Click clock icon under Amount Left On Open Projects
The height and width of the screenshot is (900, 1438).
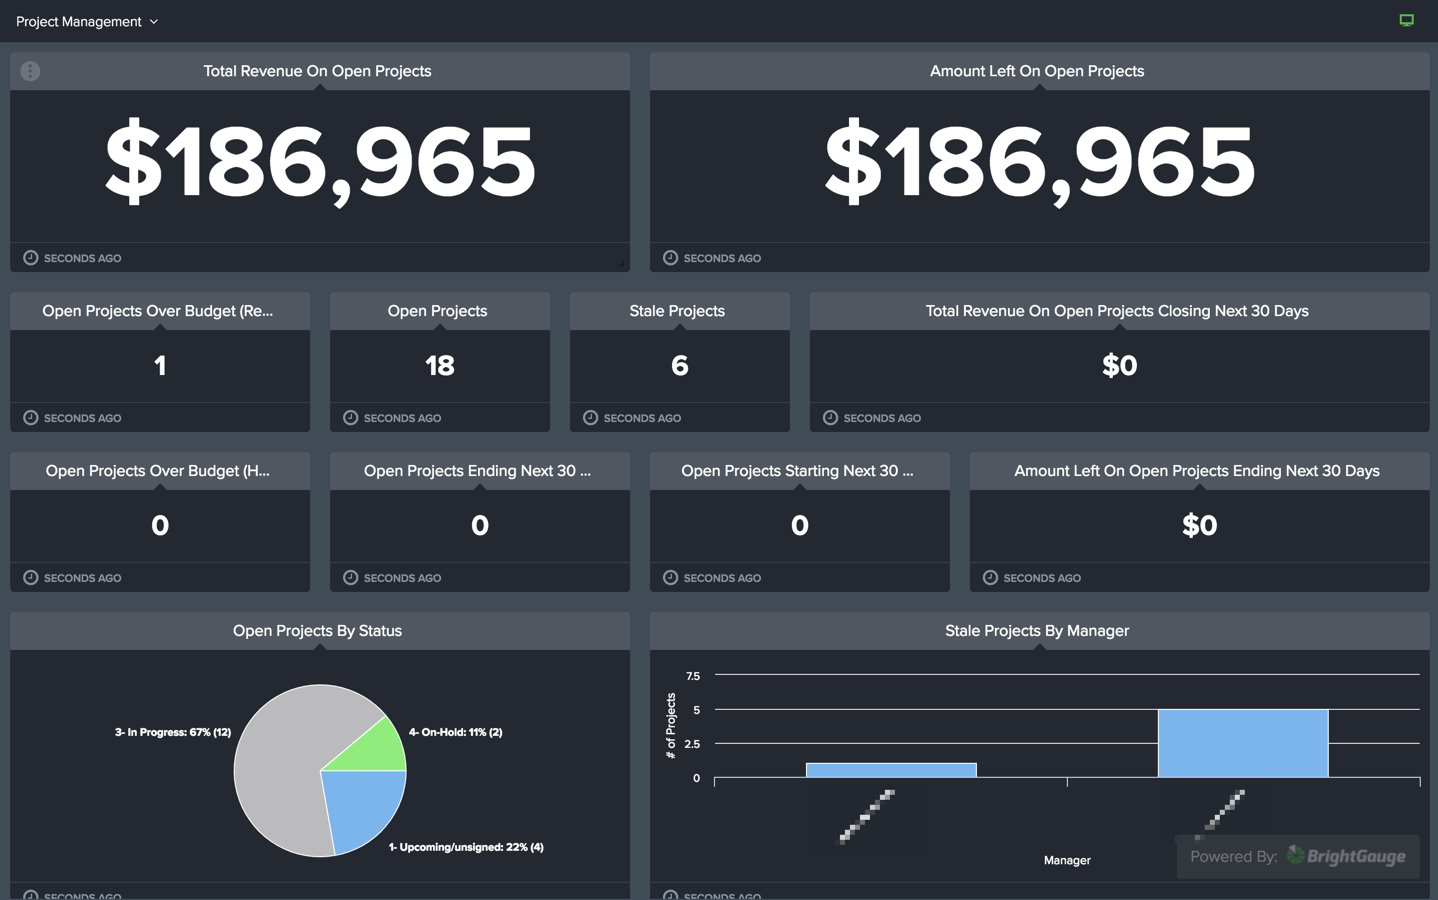coord(670,258)
